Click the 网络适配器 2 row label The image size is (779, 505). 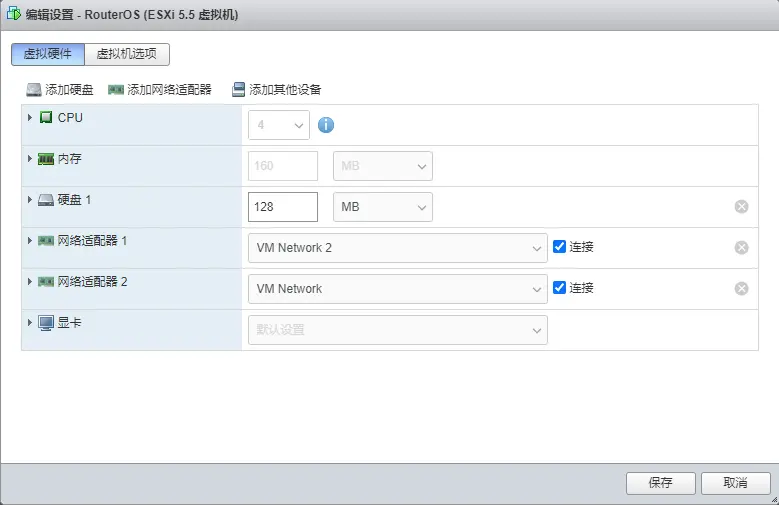pyautogui.click(x=92, y=282)
